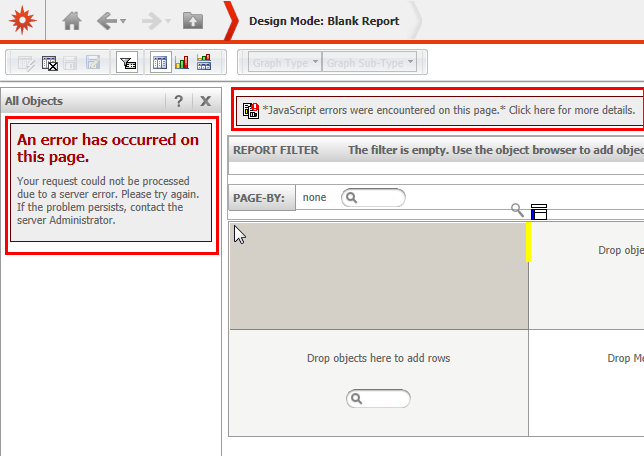This screenshot has height=456, width=644.
Task: Click the Page-by search field
Action: 373,198
